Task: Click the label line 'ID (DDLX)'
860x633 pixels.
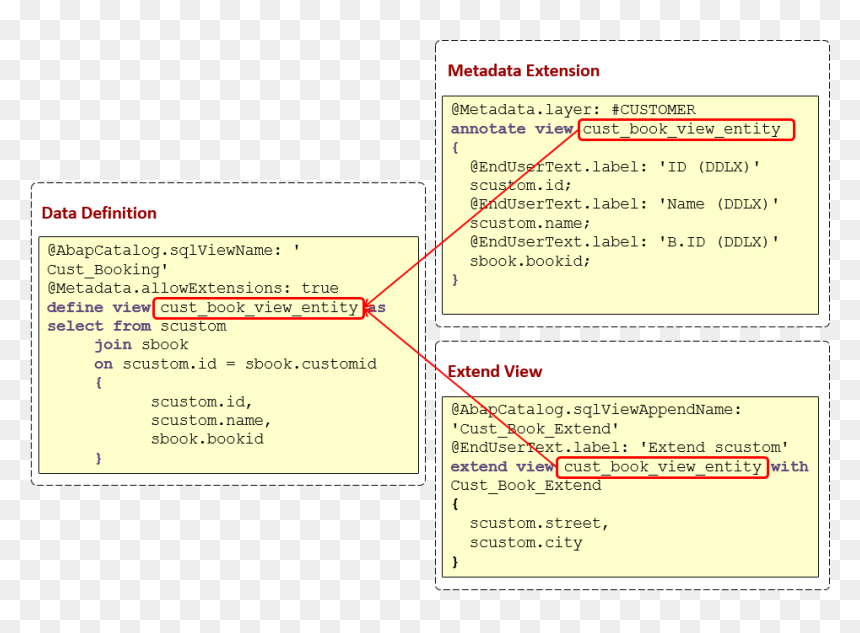Action: point(615,167)
